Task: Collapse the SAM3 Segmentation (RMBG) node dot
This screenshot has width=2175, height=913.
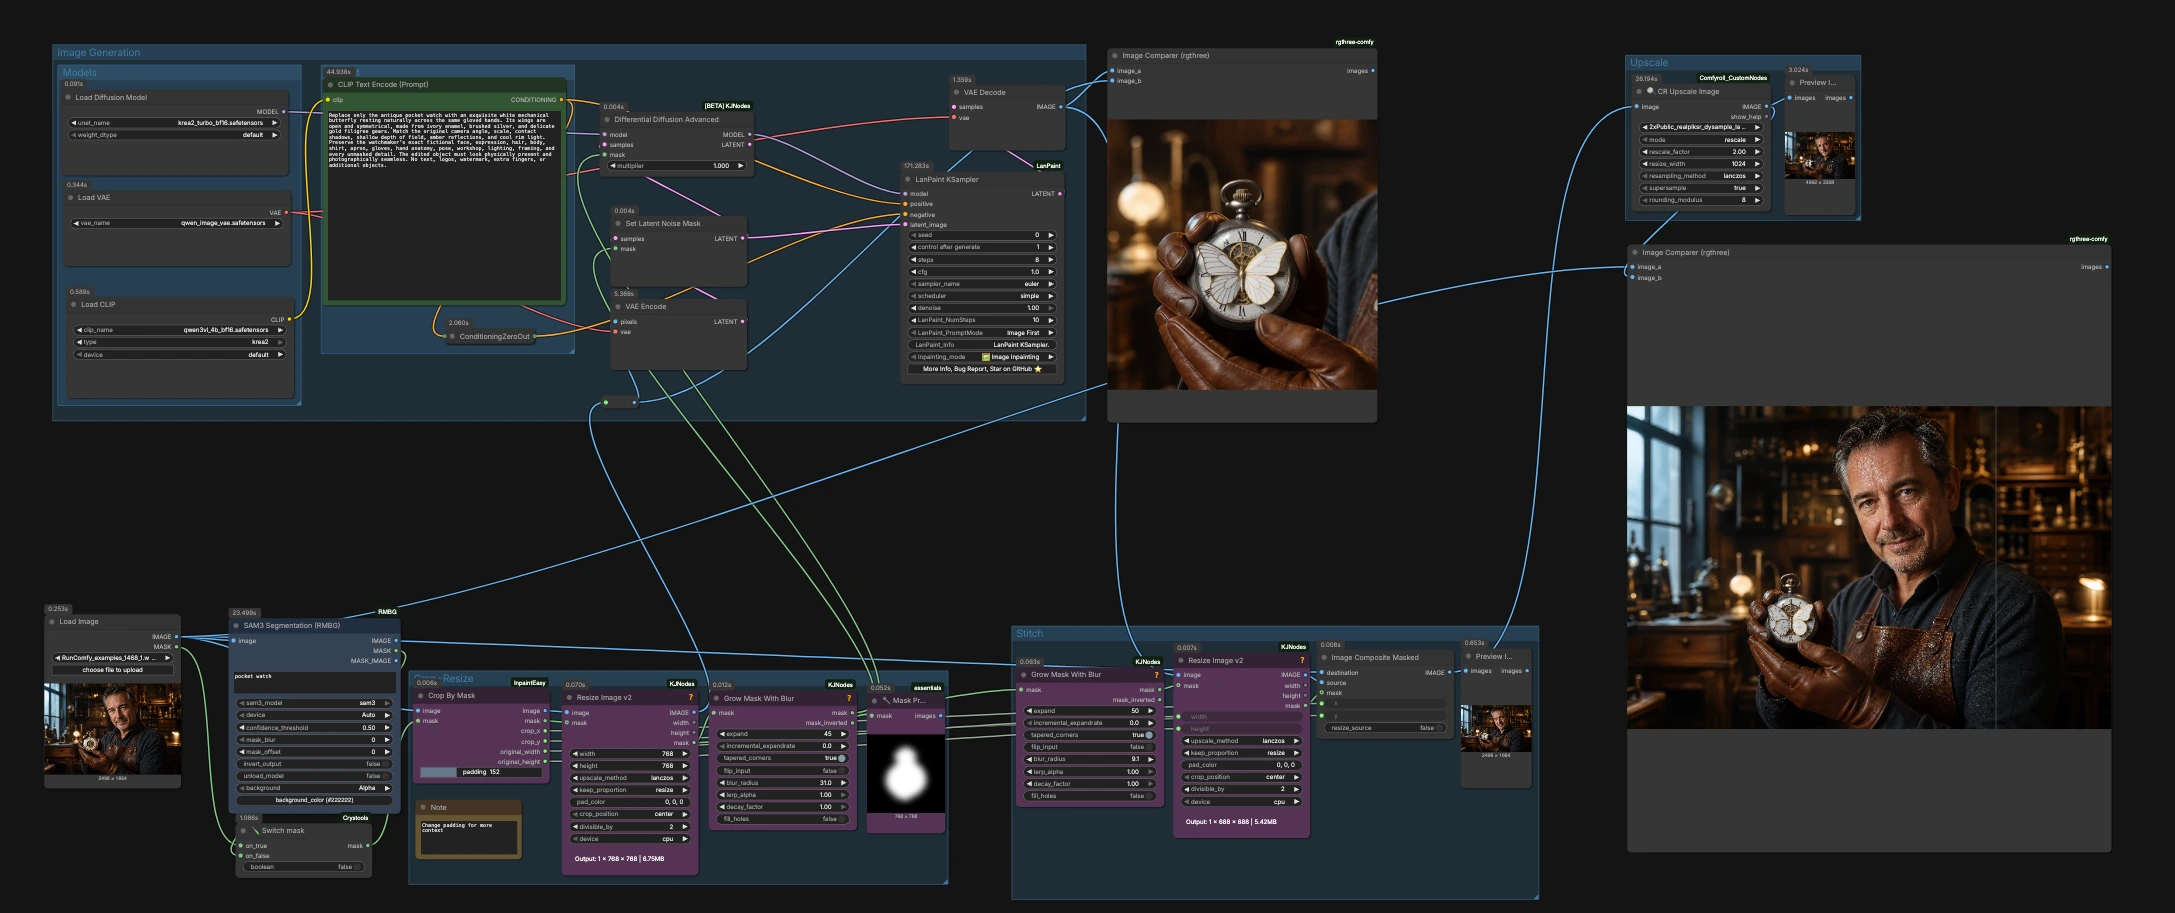Action: click(x=237, y=626)
